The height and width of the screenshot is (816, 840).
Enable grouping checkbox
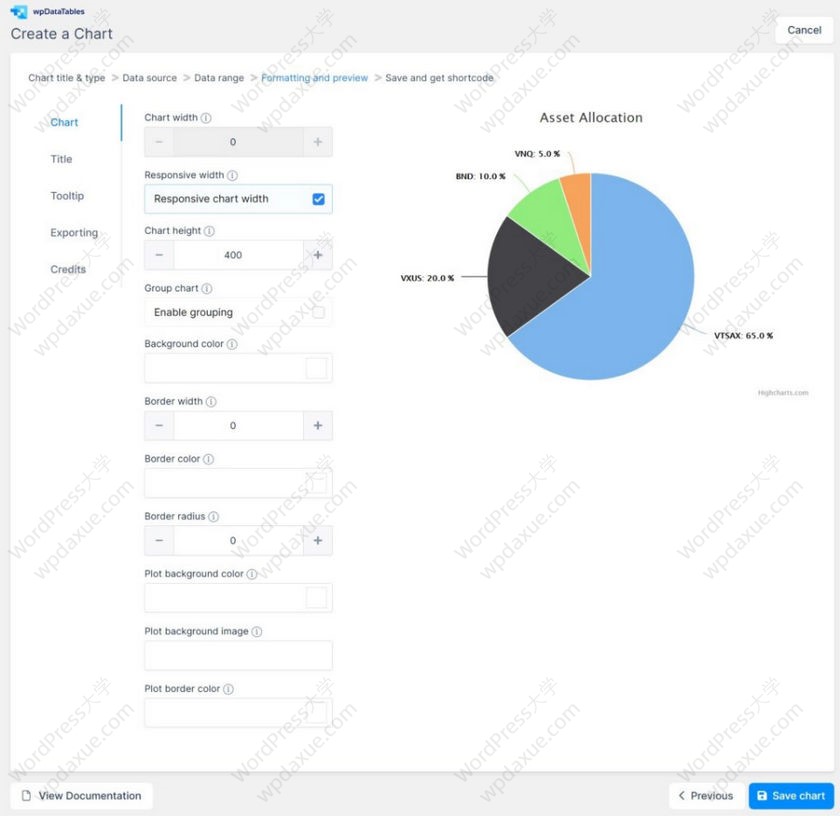(x=318, y=312)
